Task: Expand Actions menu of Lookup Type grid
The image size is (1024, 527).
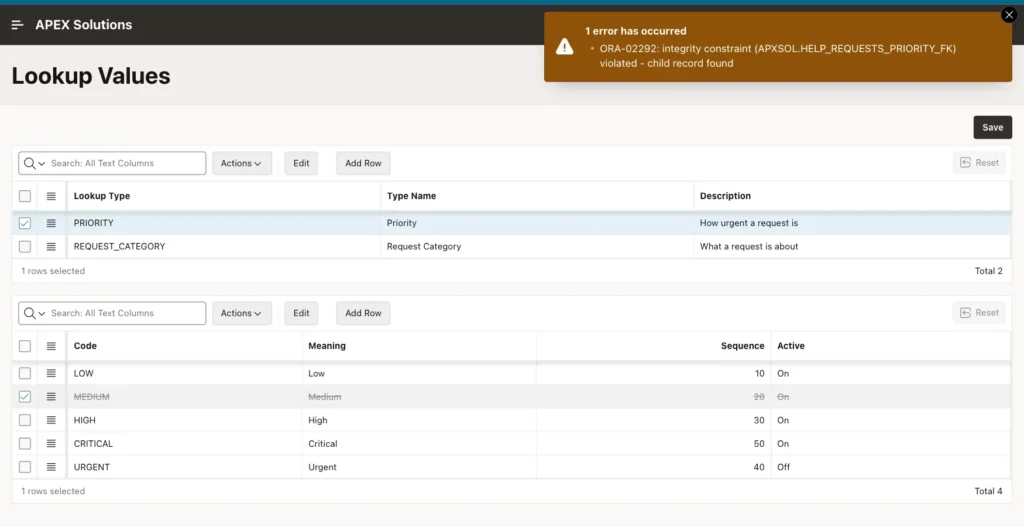Action: pyautogui.click(x=241, y=163)
